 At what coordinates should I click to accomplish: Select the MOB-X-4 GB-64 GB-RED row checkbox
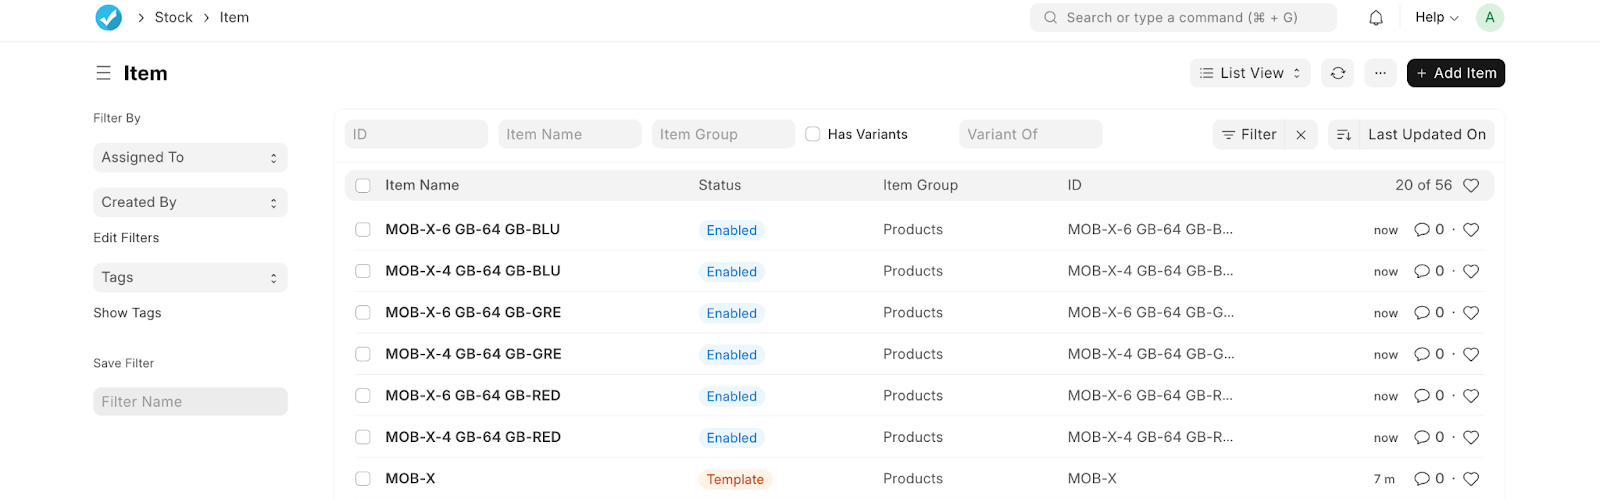pyautogui.click(x=363, y=438)
